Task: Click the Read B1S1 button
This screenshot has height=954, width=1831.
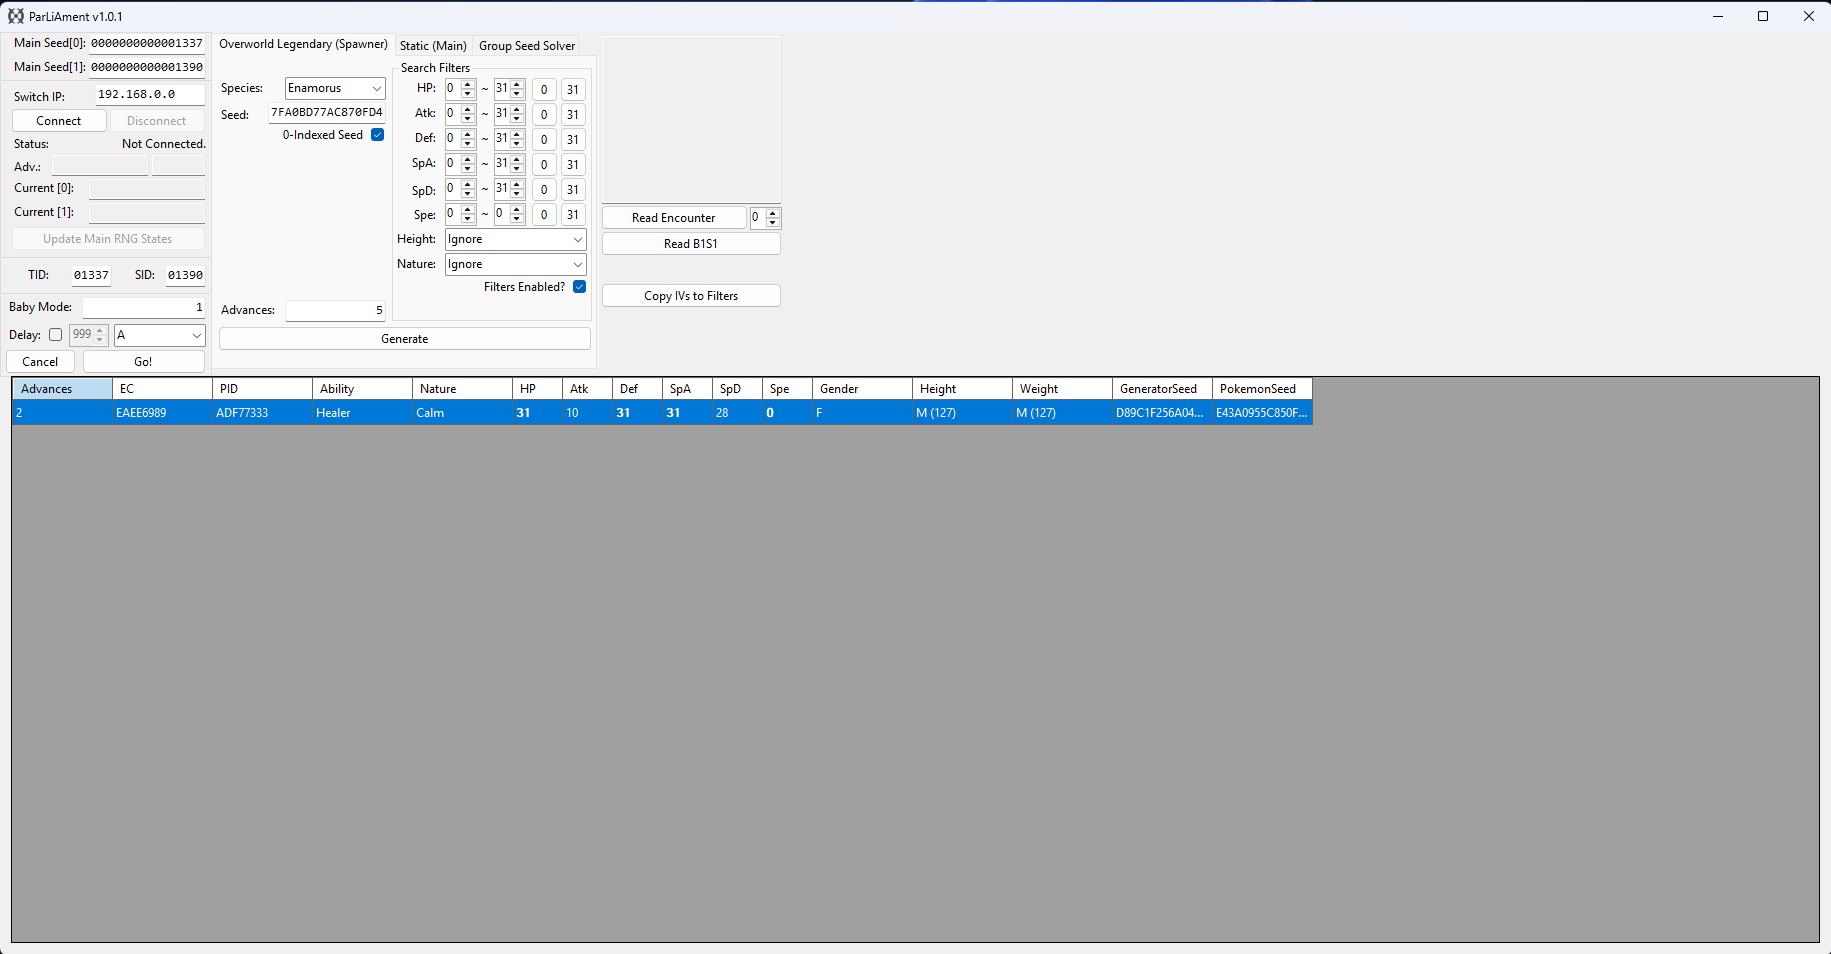Action: (x=691, y=244)
